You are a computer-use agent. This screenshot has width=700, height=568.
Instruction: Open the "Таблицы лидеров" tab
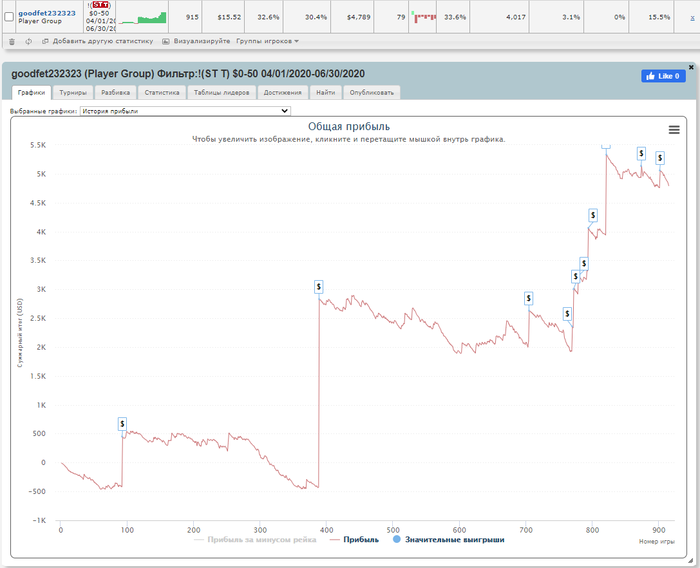tap(221, 92)
